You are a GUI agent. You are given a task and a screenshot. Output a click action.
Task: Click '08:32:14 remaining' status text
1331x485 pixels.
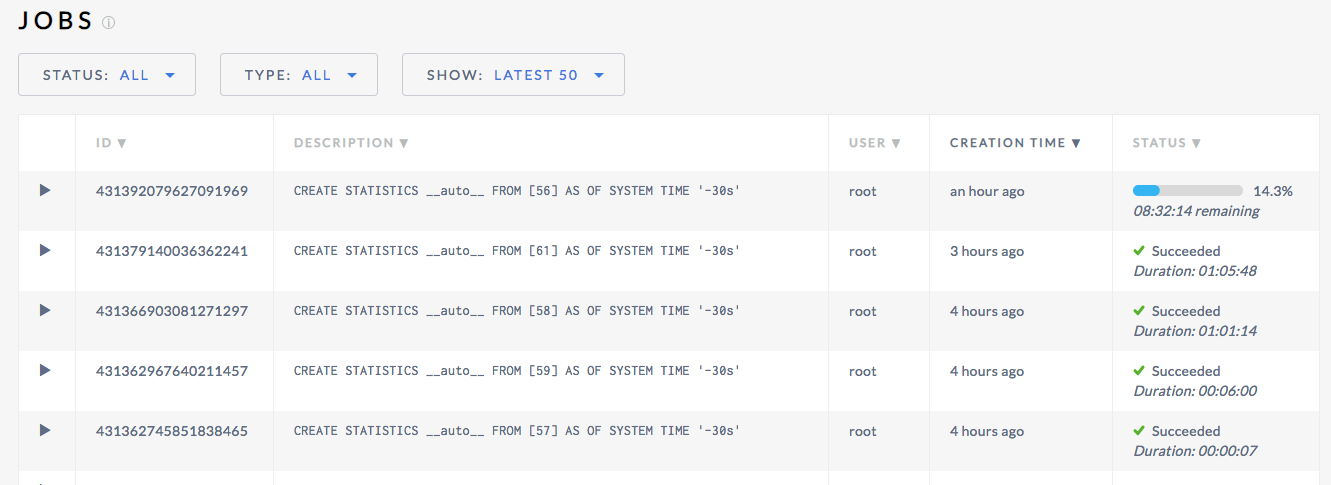[x=1196, y=211]
